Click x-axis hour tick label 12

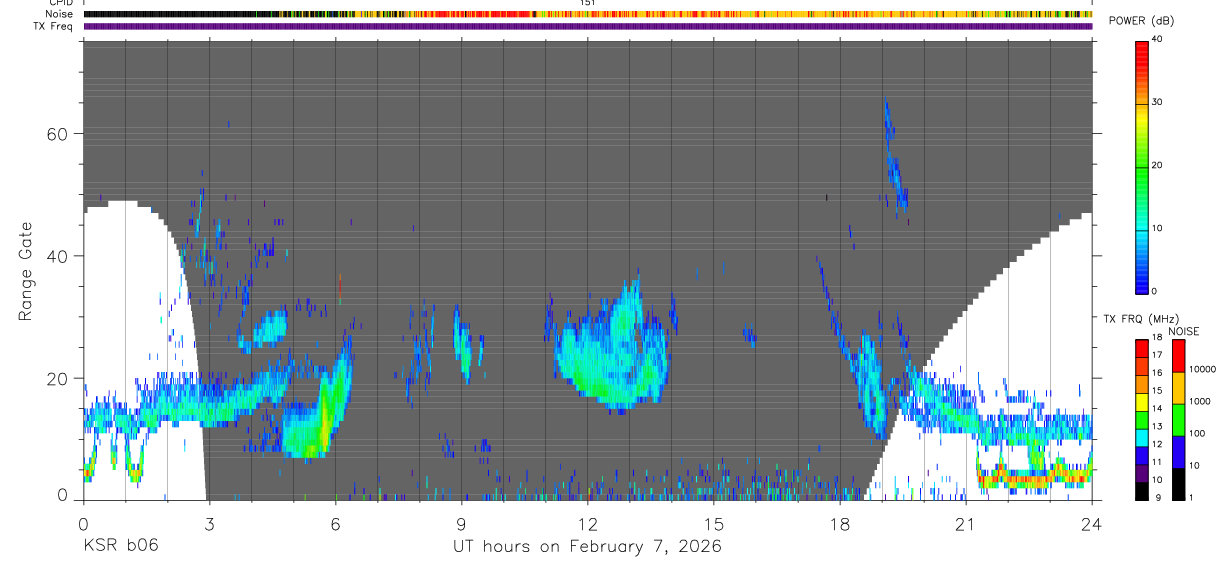[x=588, y=523]
